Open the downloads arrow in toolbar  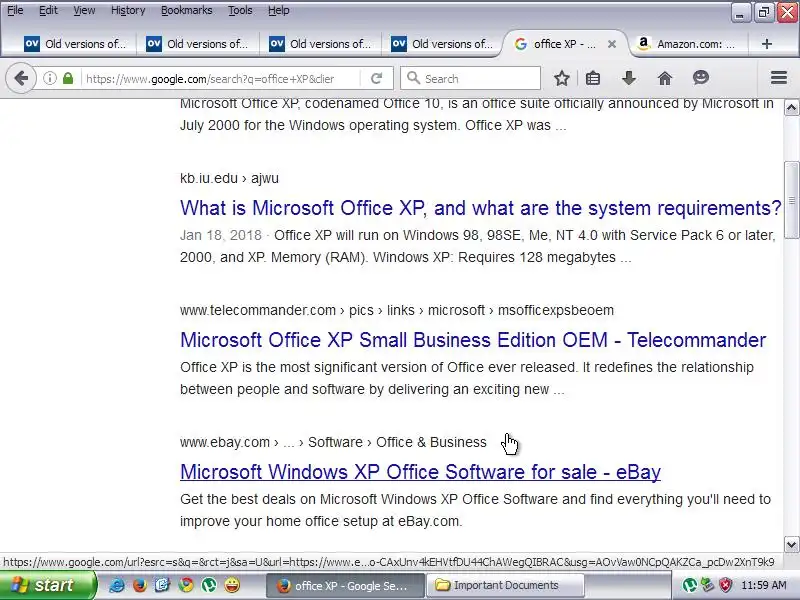coord(629,78)
